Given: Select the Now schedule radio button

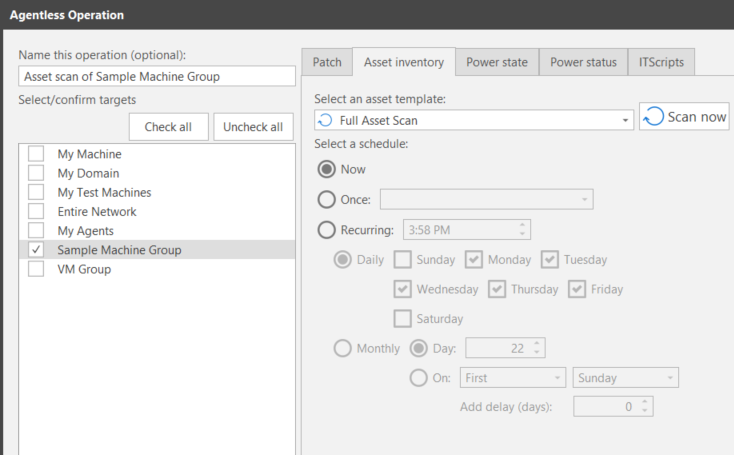Looking at the screenshot, I should (x=325, y=169).
